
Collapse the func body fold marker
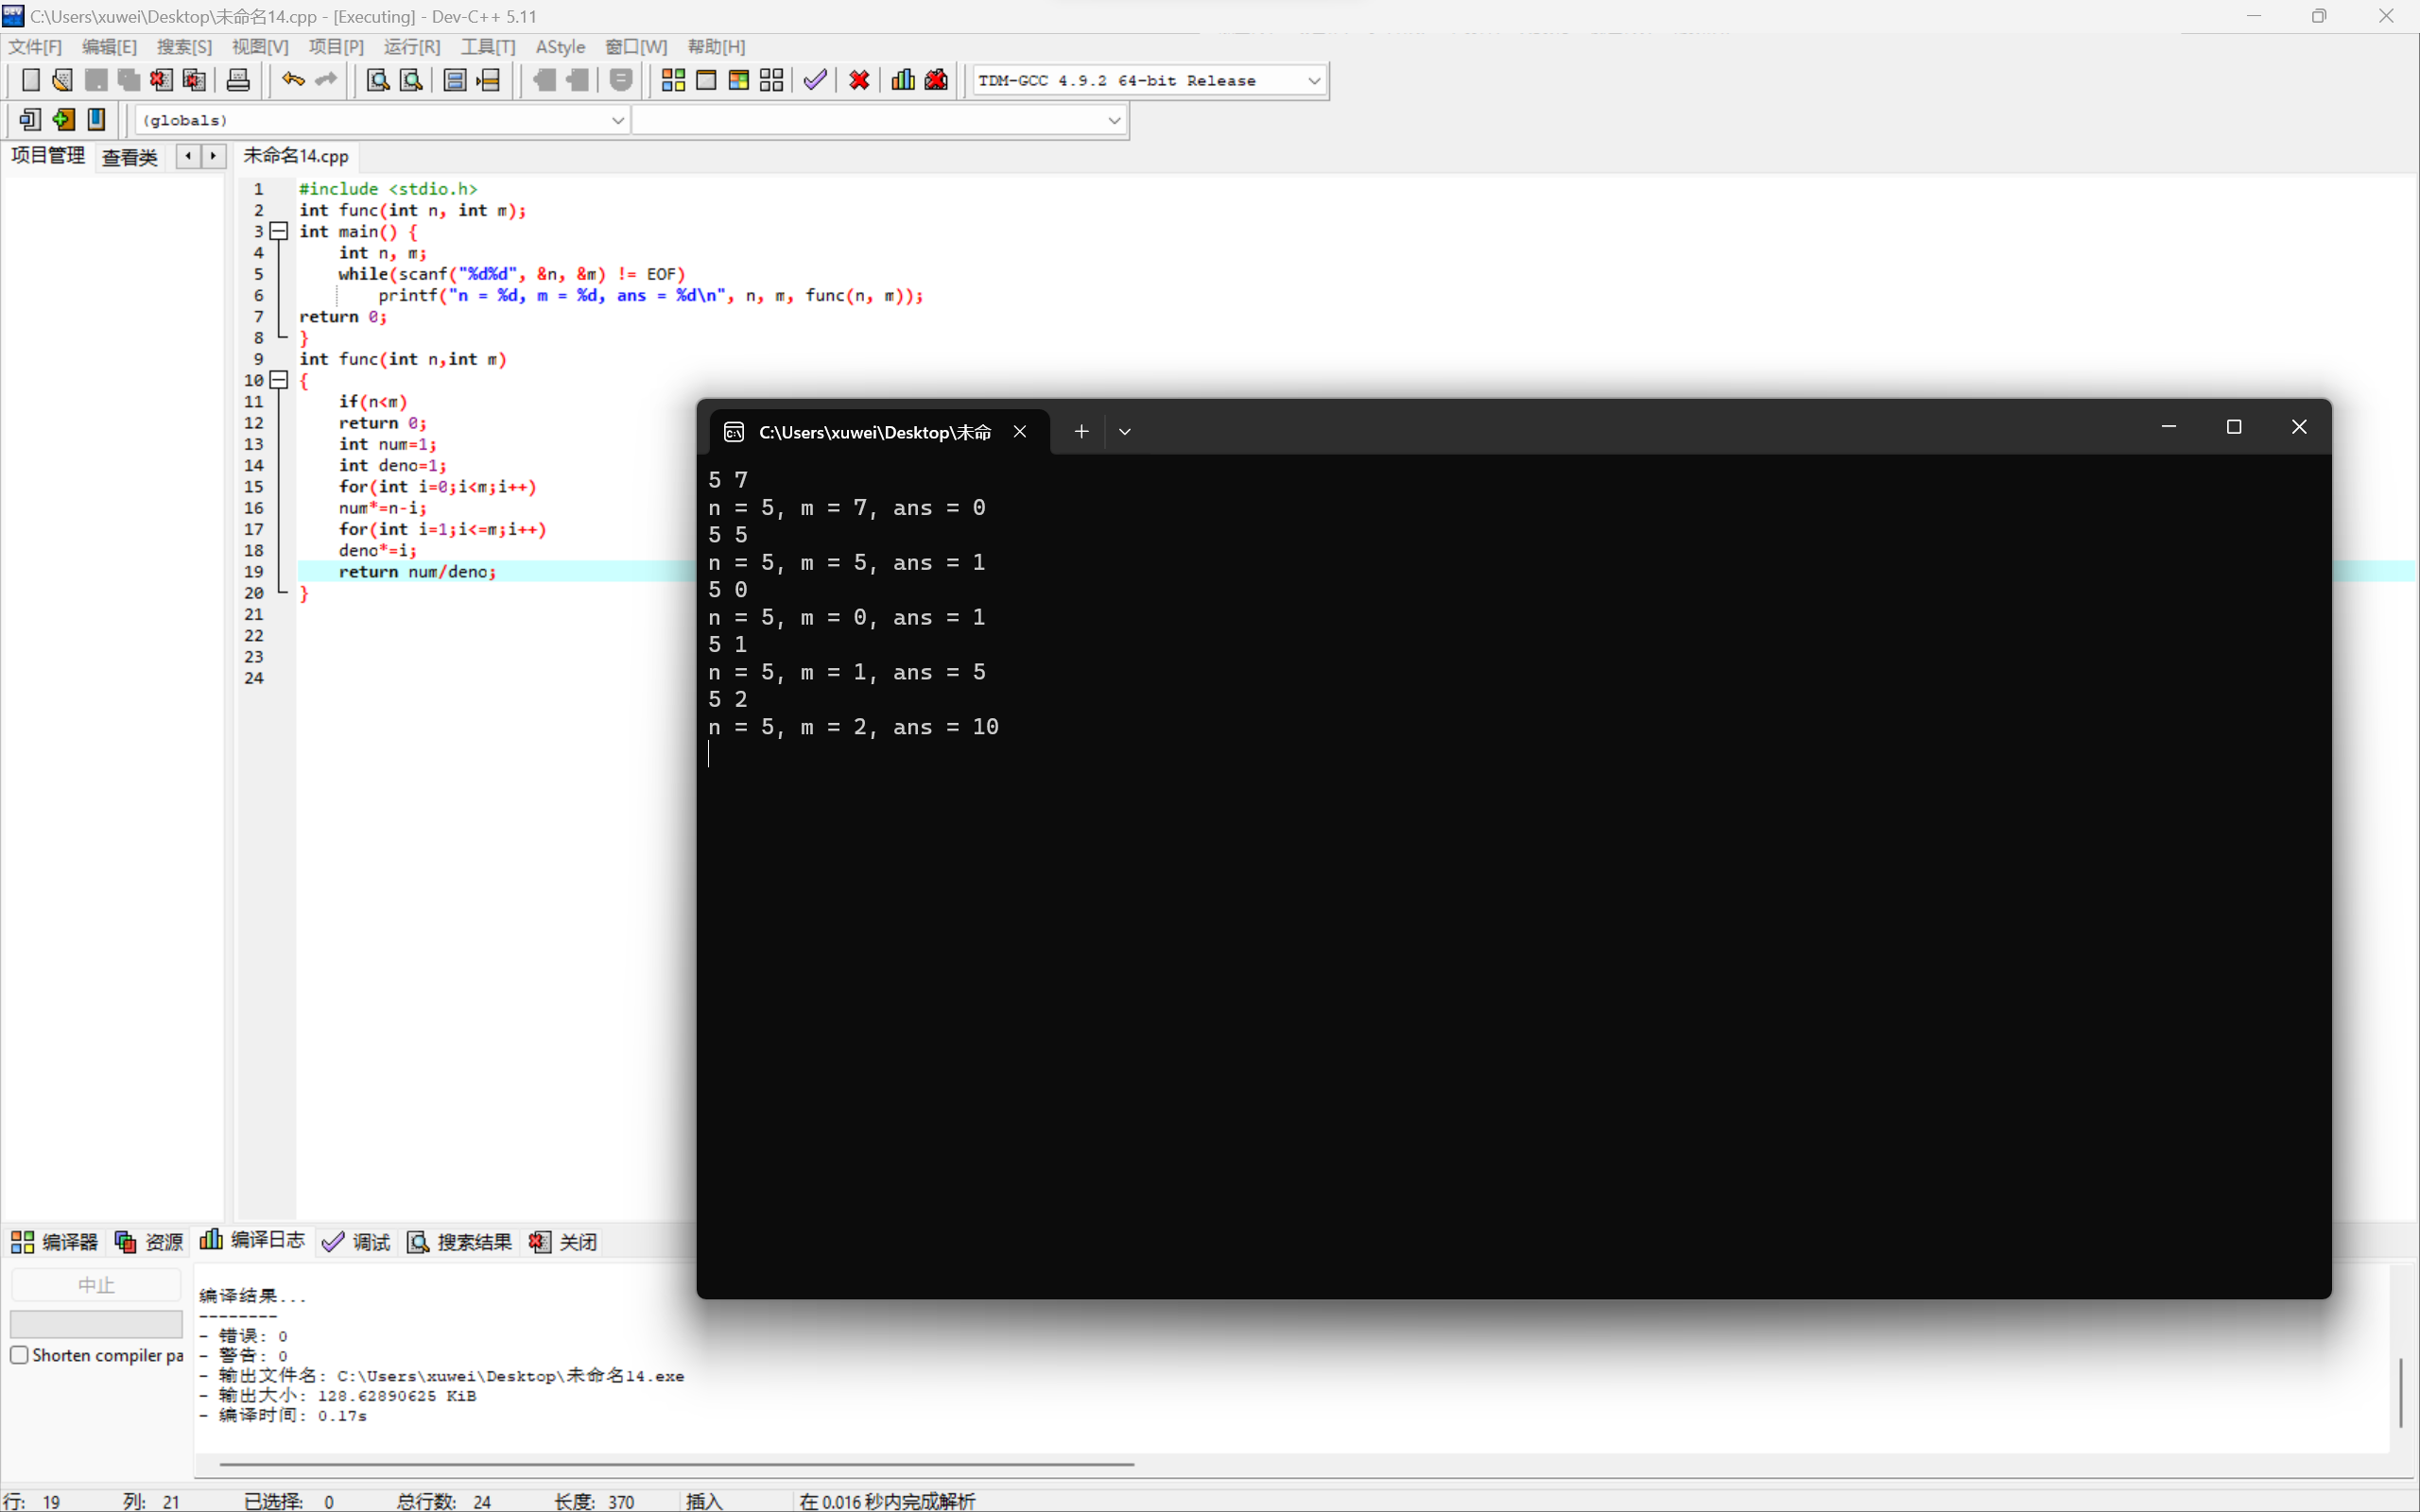[x=279, y=380]
